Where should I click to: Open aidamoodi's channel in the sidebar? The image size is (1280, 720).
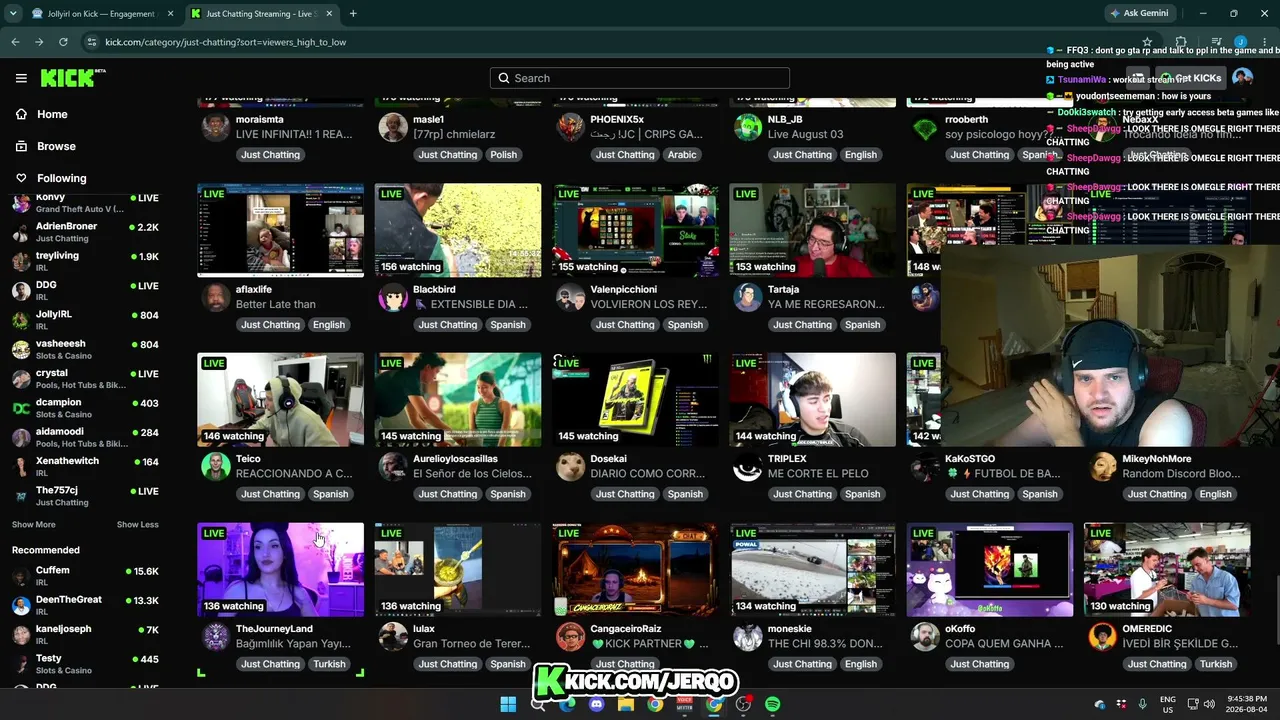point(85,437)
